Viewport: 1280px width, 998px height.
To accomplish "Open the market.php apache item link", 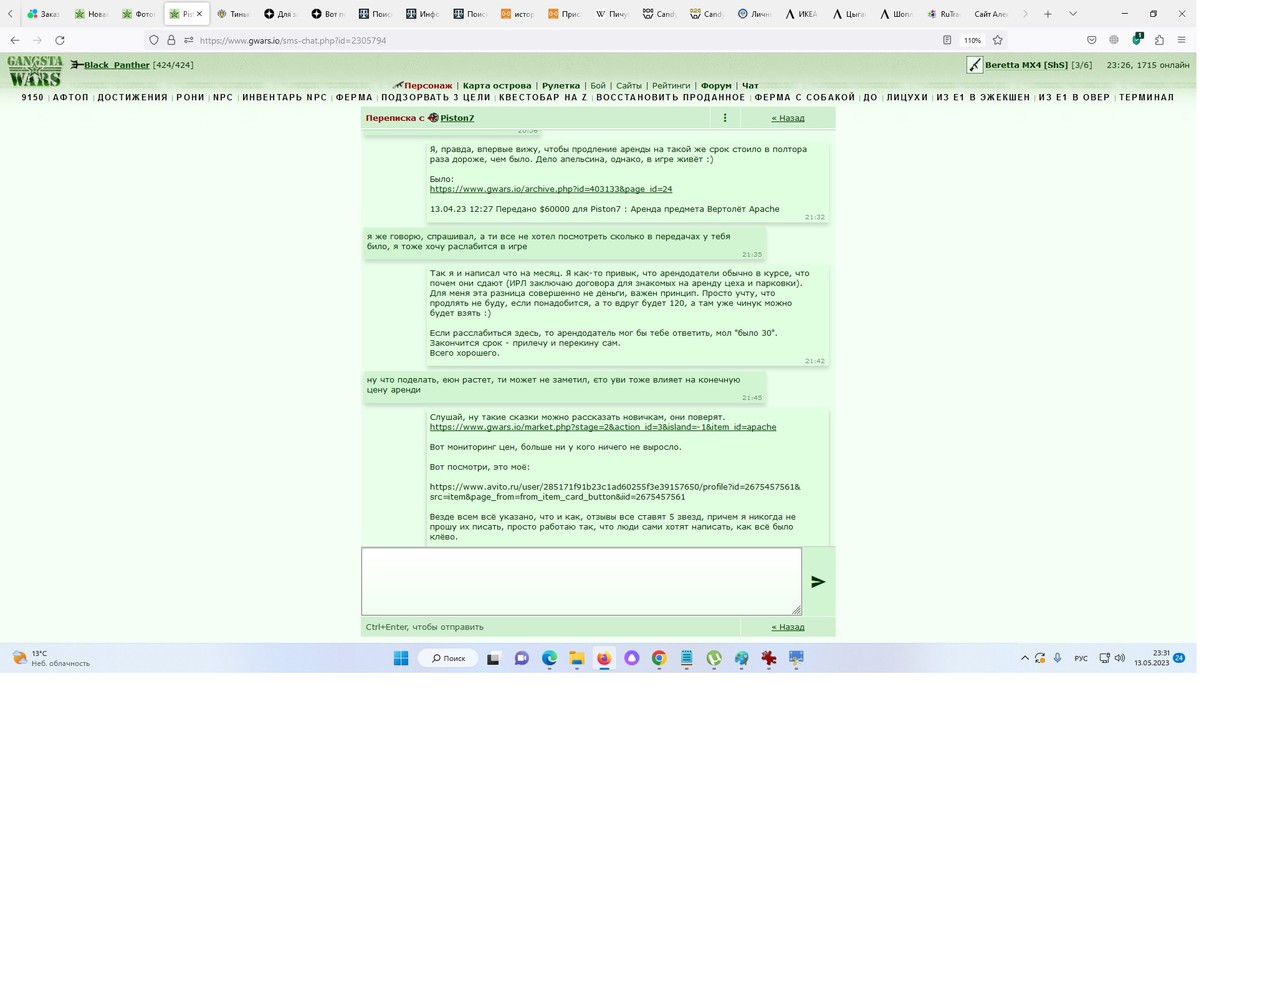I will click(x=603, y=427).
